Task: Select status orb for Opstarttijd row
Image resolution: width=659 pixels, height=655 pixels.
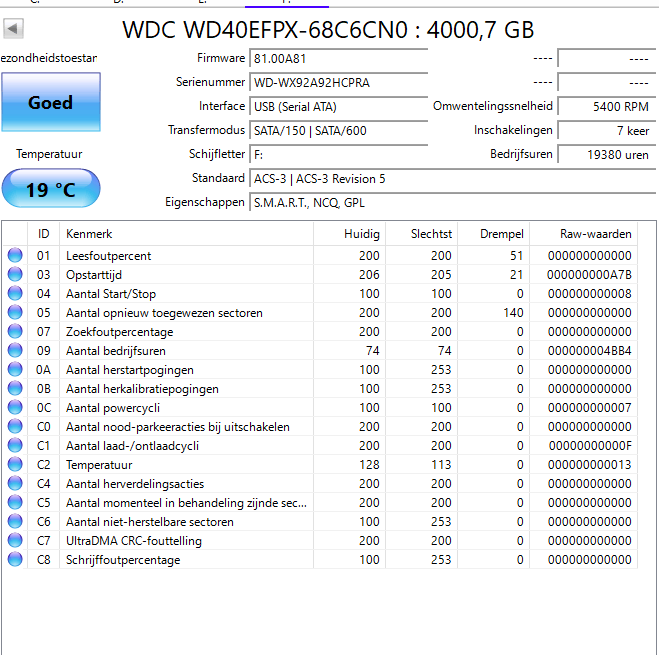Action: coord(15,274)
